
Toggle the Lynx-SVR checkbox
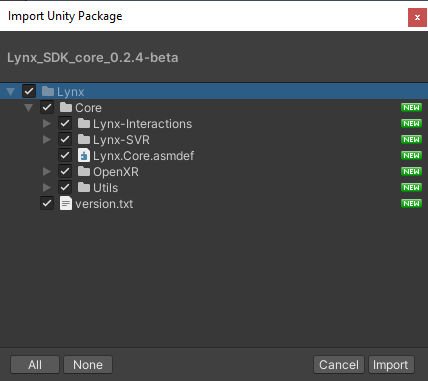click(65, 139)
